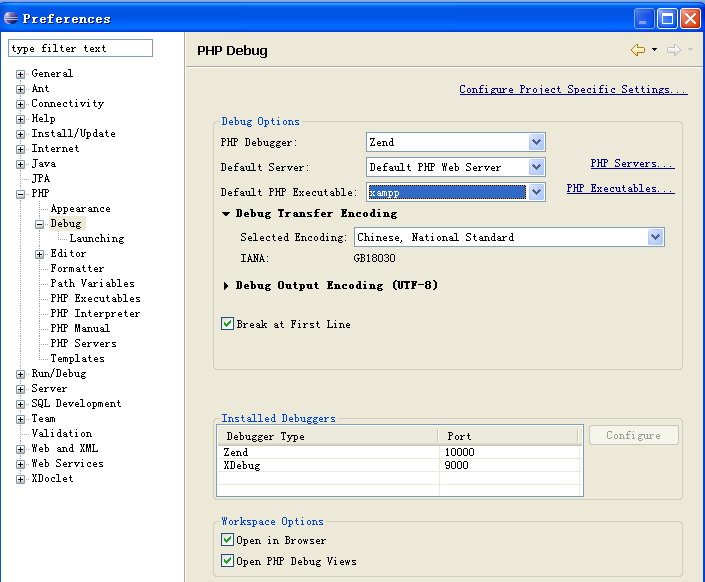Image resolution: width=705 pixels, height=582 pixels.
Task: Select the Zend debugger row
Action: (399, 452)
